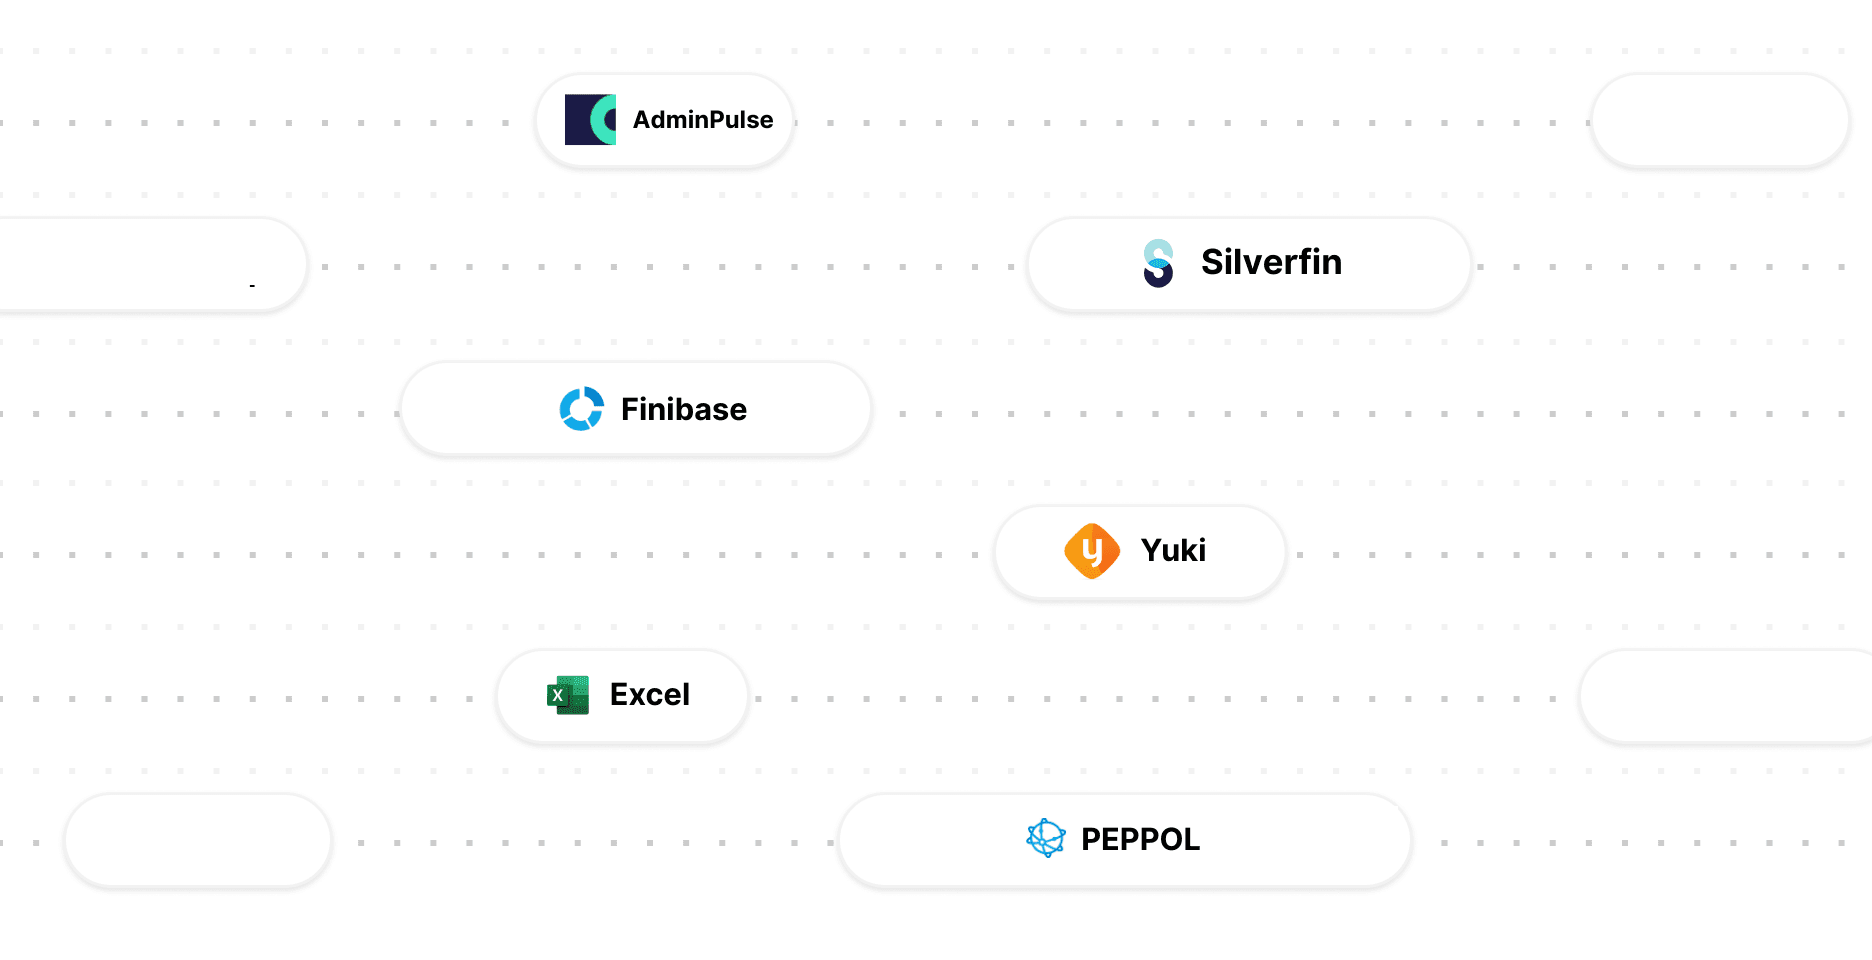Select the Finibase integration pill

point(636,409)
